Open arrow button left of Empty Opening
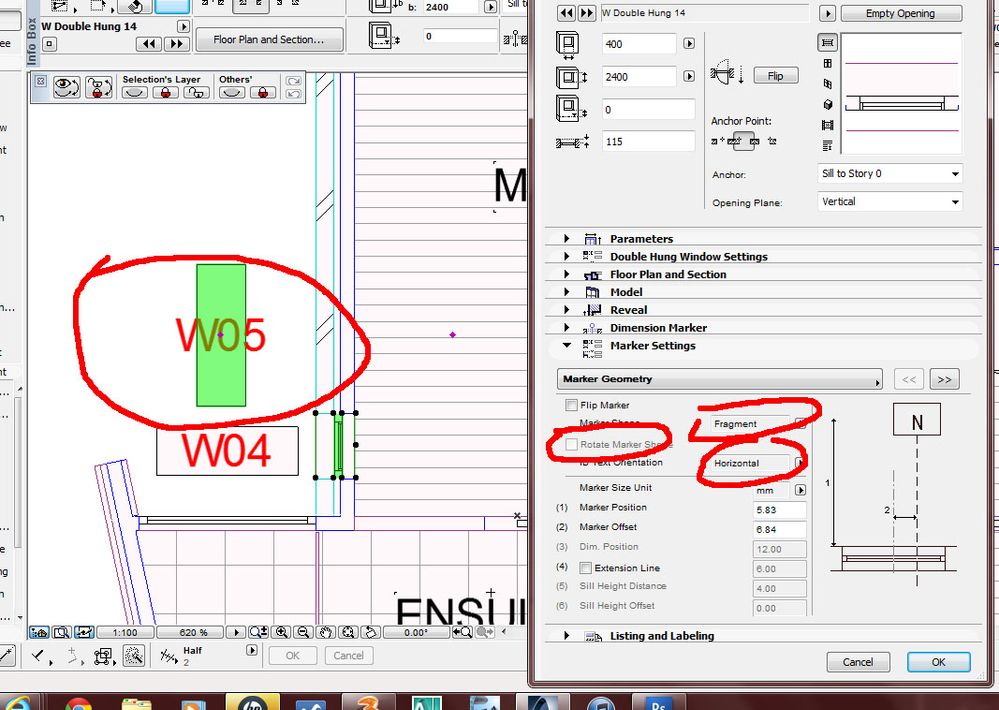This screenshot has width=999, height=710. [x=827, y=13]
